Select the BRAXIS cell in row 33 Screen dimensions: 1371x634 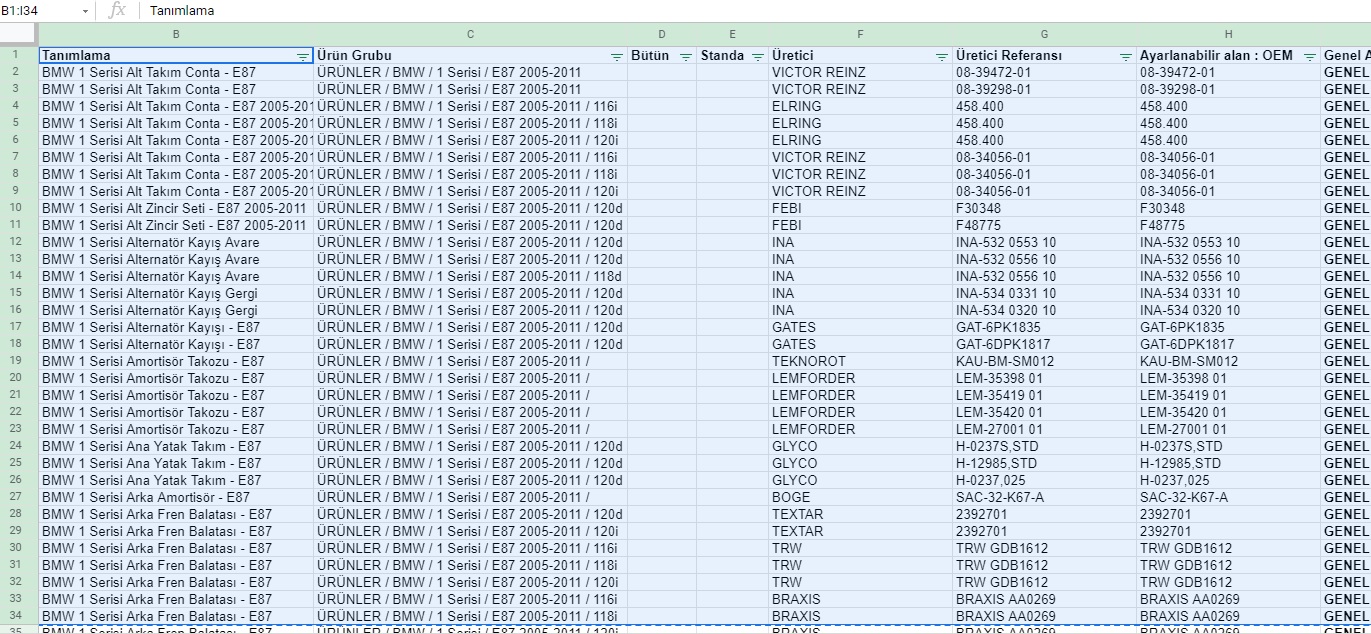(861, 599)
